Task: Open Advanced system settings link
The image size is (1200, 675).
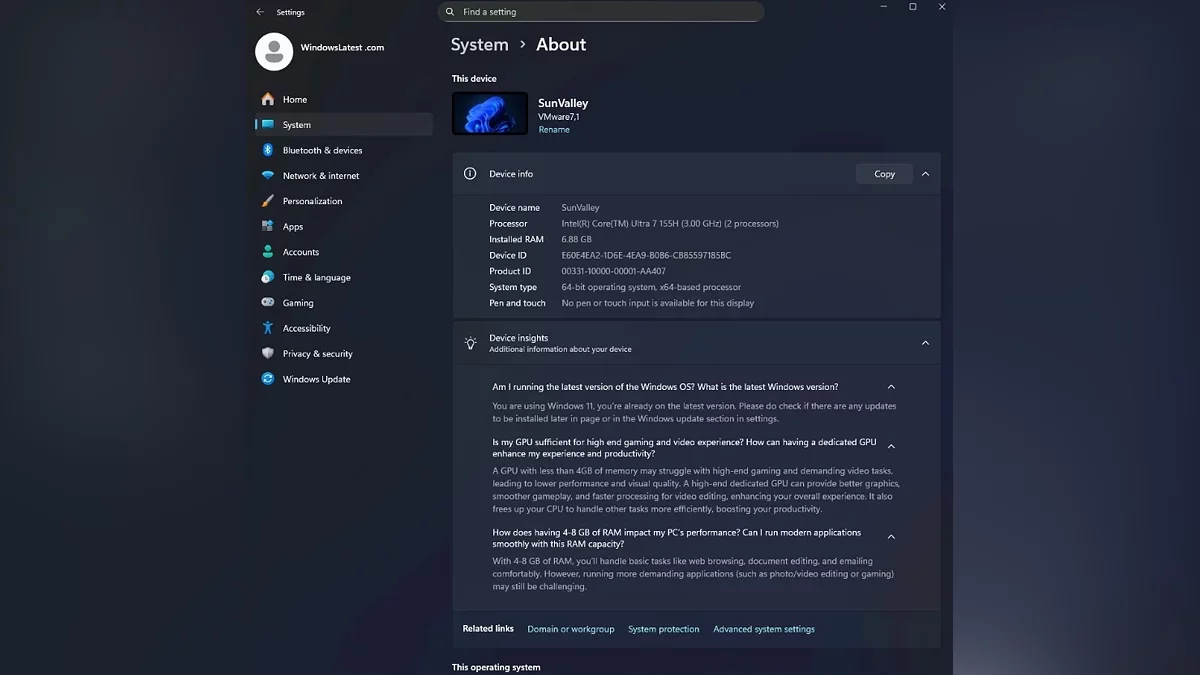Action: pos(764,629)
